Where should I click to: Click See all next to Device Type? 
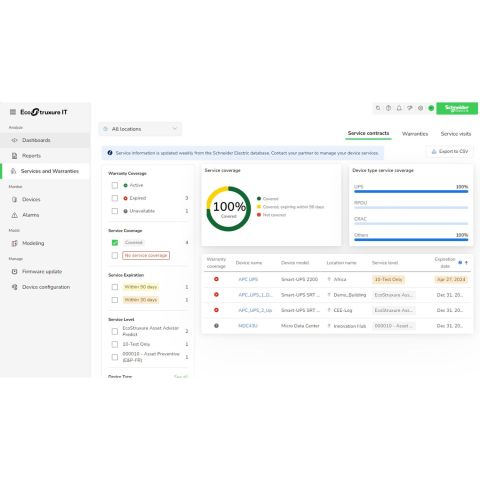[x=181, y=377]
